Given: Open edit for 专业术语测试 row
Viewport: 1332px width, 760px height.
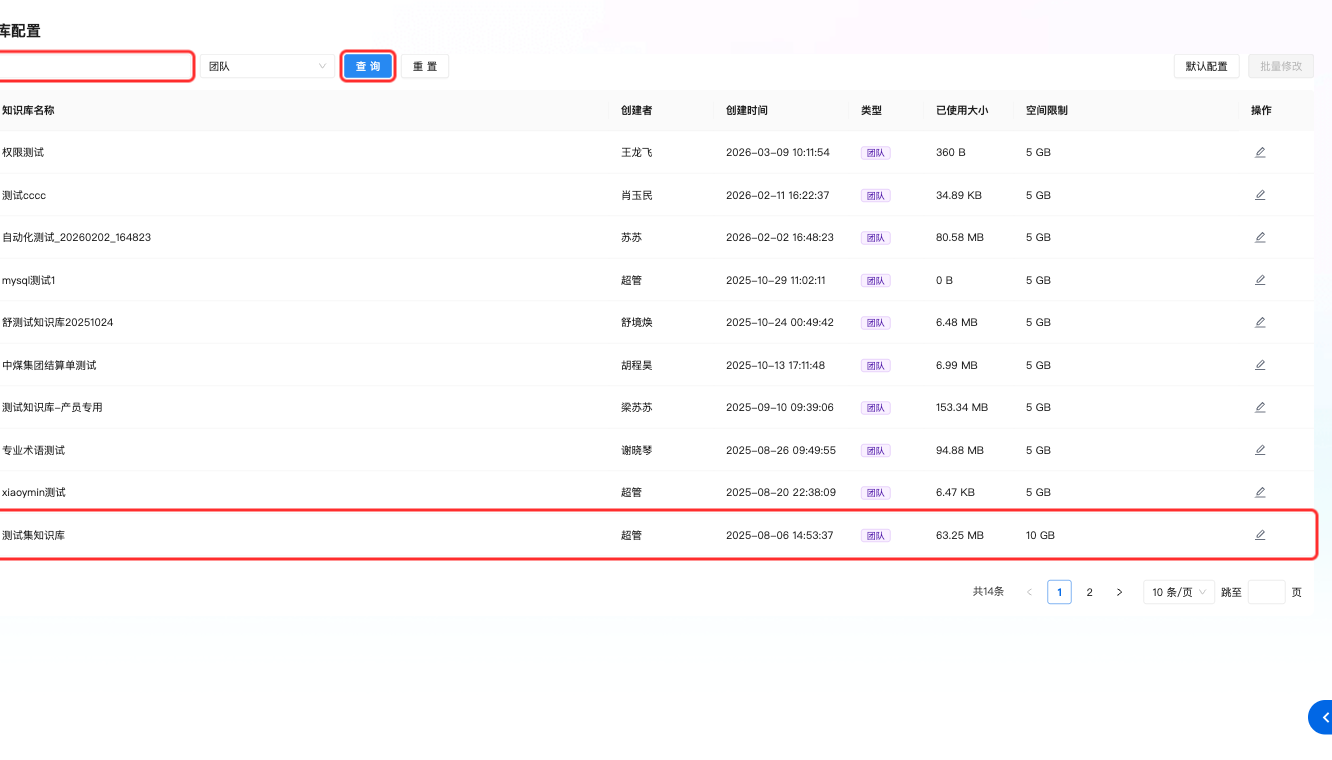Looking at the screenshot, I should point(1260,450).
